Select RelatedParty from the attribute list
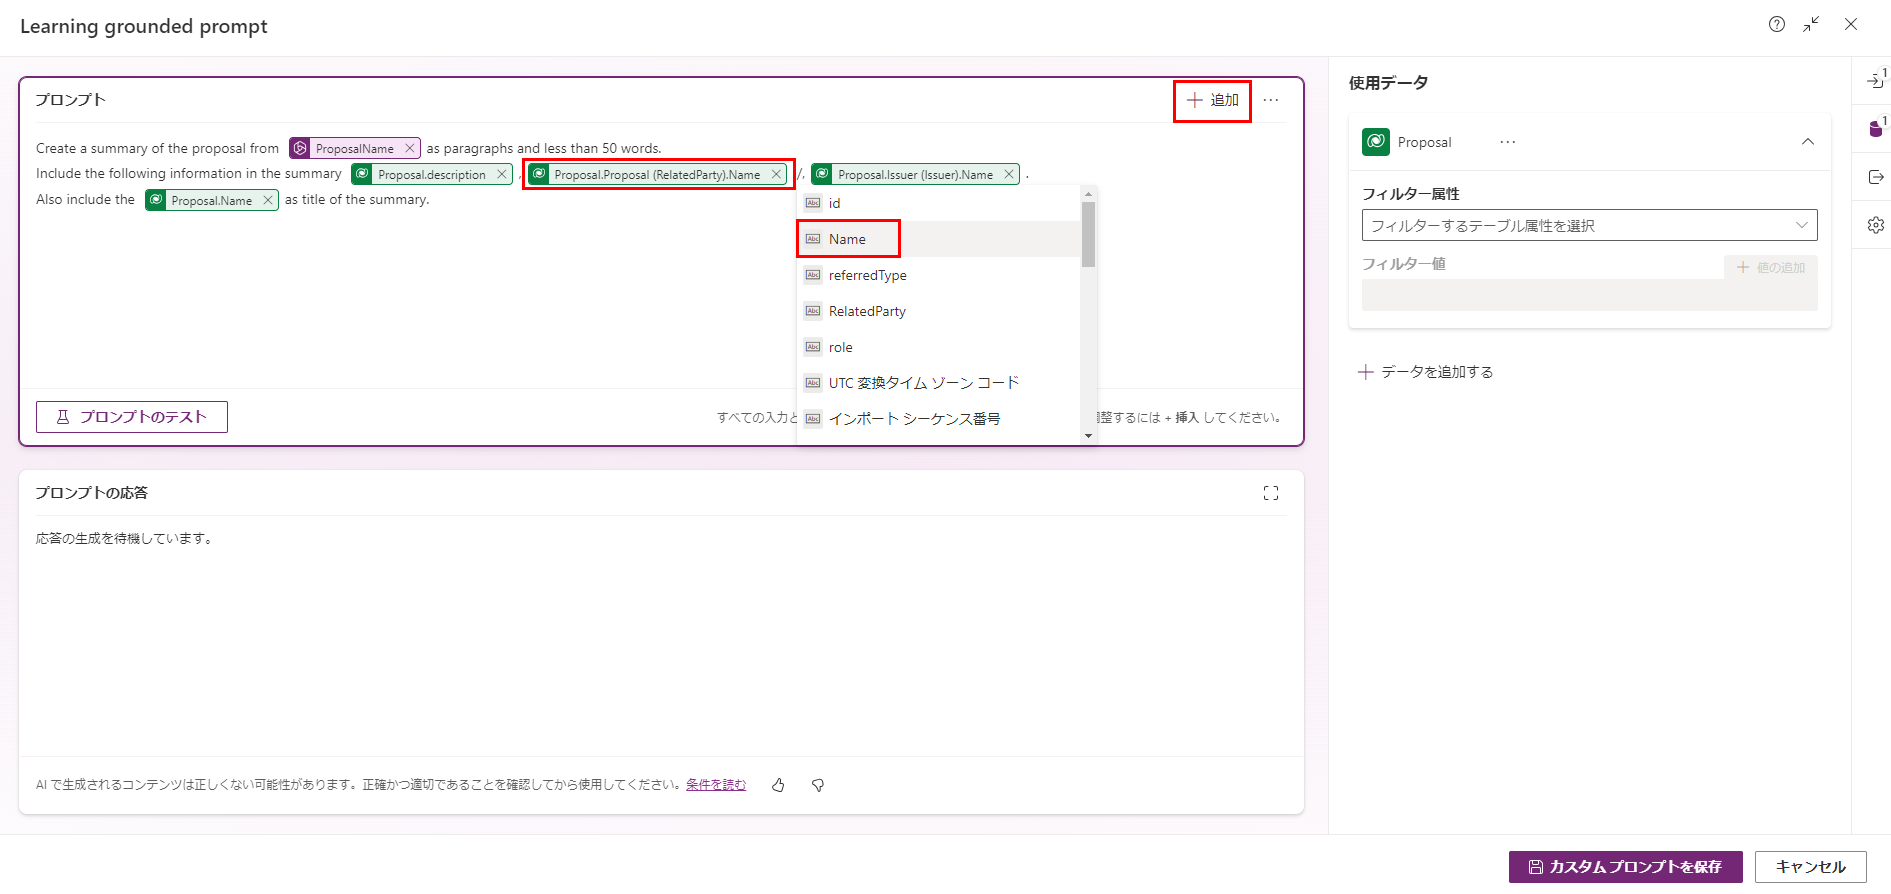The width and height of the screenshot is (1891, 894). coord(939,311)
